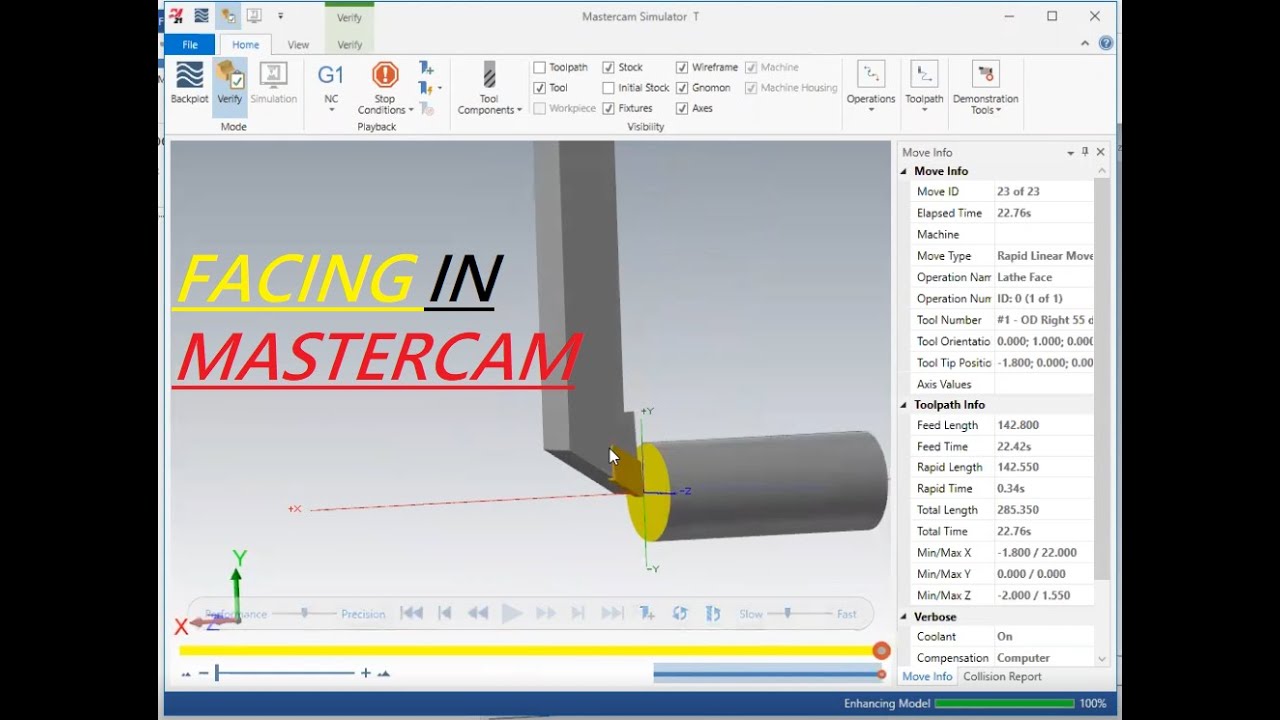Collapse the ribbon with the caret icon
The height and width of the screenshot is (720, 1280).
pyautogui.click(x=1085, y=44)
